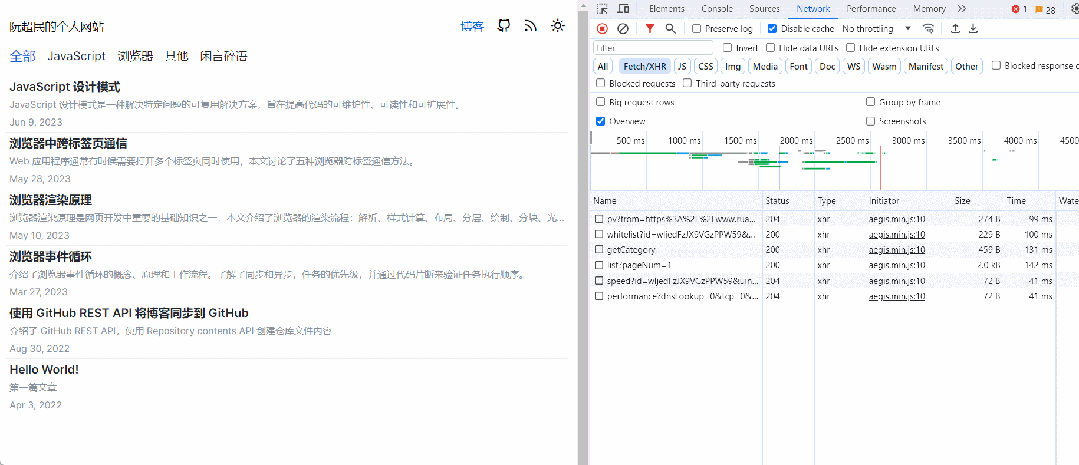Enable the Preserve log checkbox
1079x465 pixels.
[697, 29]
